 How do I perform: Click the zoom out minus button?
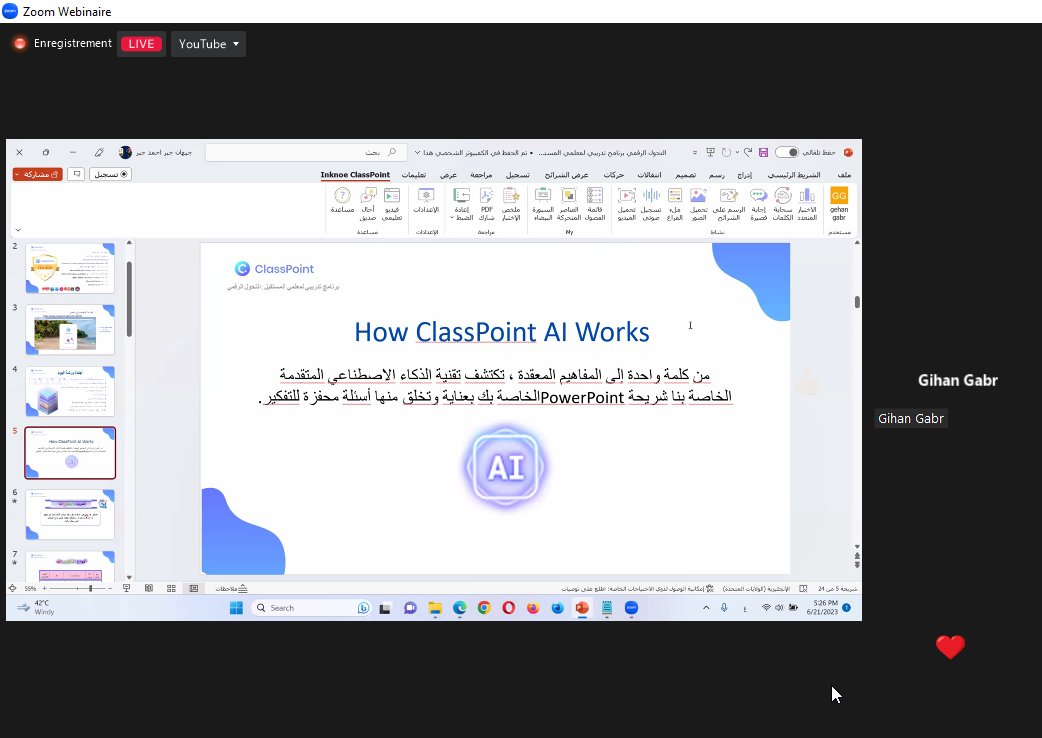pyautogui.click(x=110, y=589)
